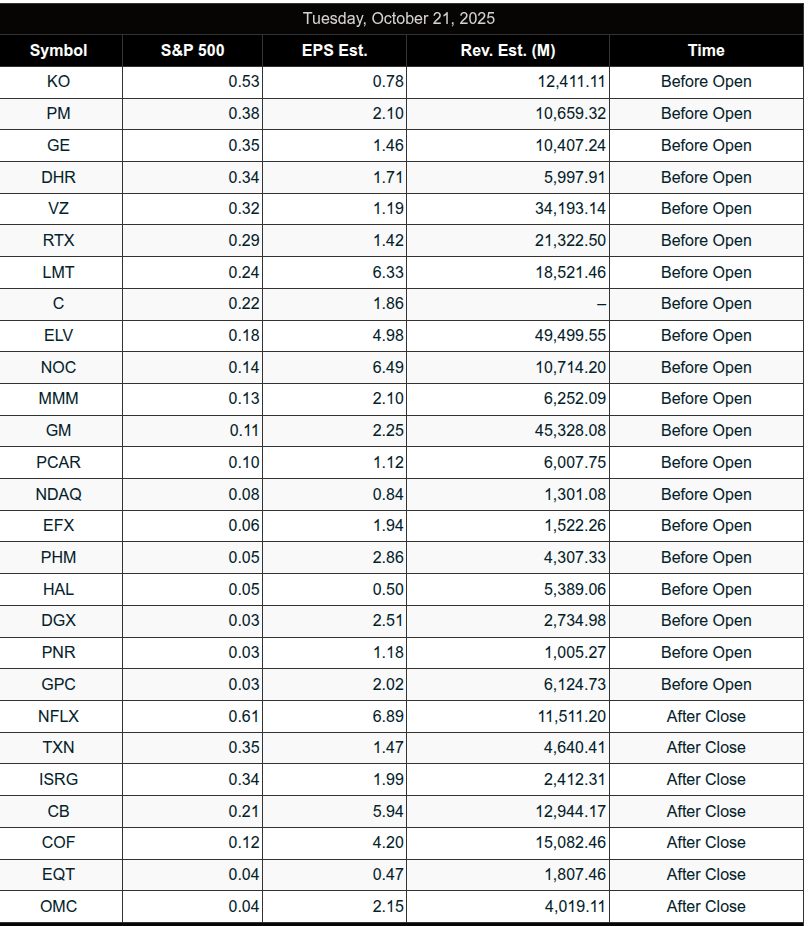Click the Before Open cell for PCAR

coord(706,462)
